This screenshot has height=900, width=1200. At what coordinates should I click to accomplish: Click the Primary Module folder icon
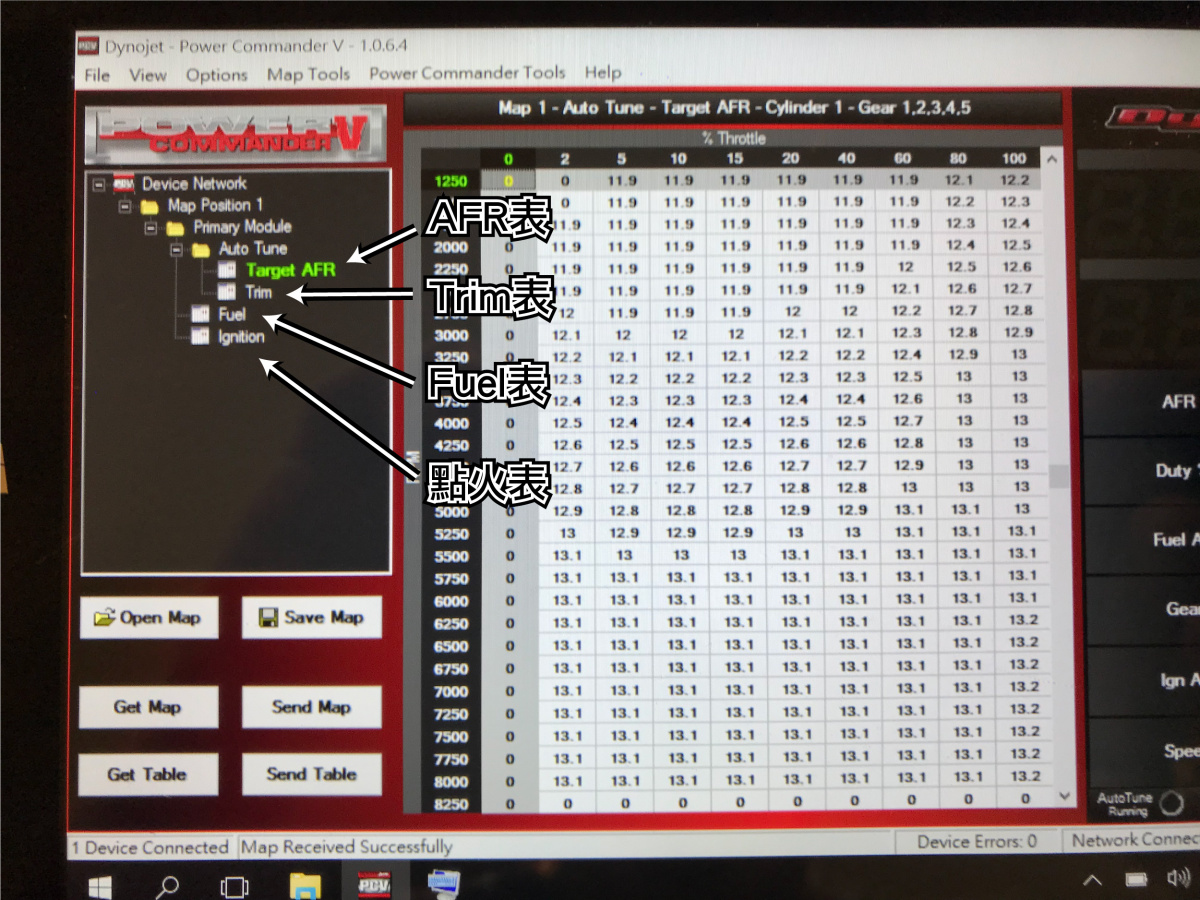[x=176, y=228]
